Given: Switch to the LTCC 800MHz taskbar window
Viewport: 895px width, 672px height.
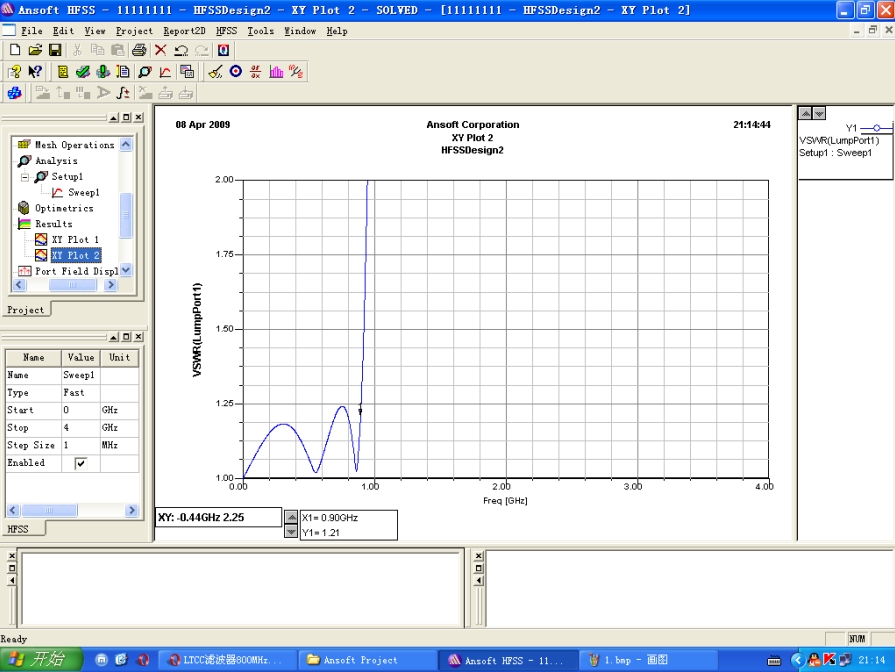Looking at the screenshot, I should [x=227, y=660].
